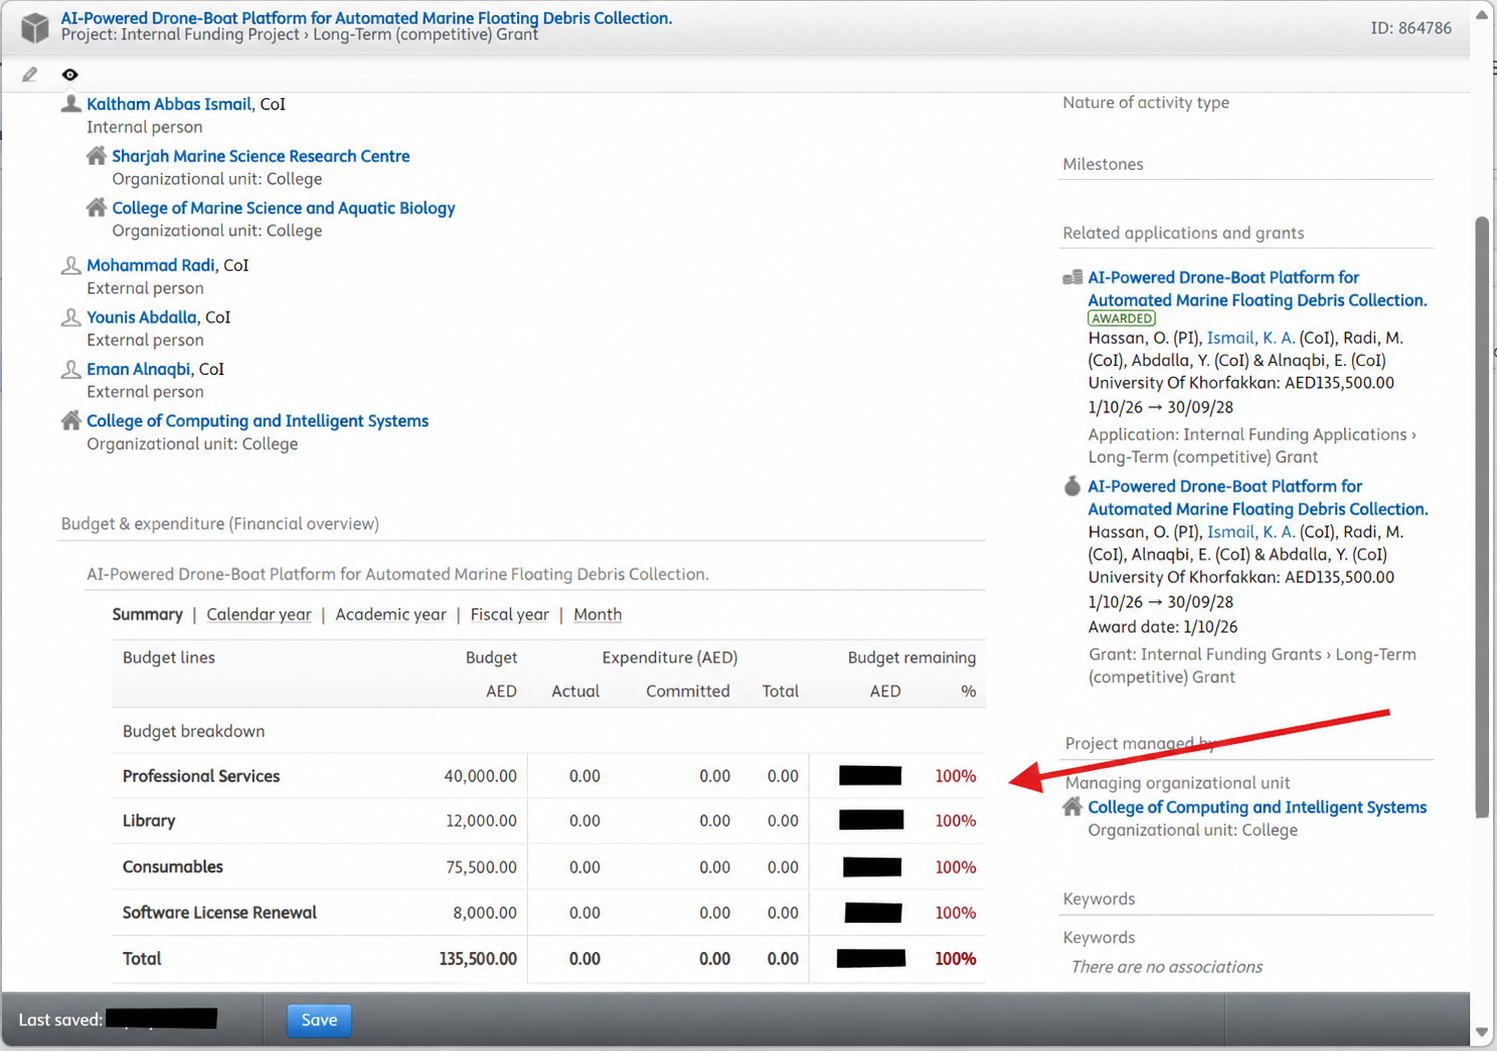This screenshot has height=1051, width=1497.
Task: Click application icon beside the AWARDED related entry
Action: [1073, 277]
